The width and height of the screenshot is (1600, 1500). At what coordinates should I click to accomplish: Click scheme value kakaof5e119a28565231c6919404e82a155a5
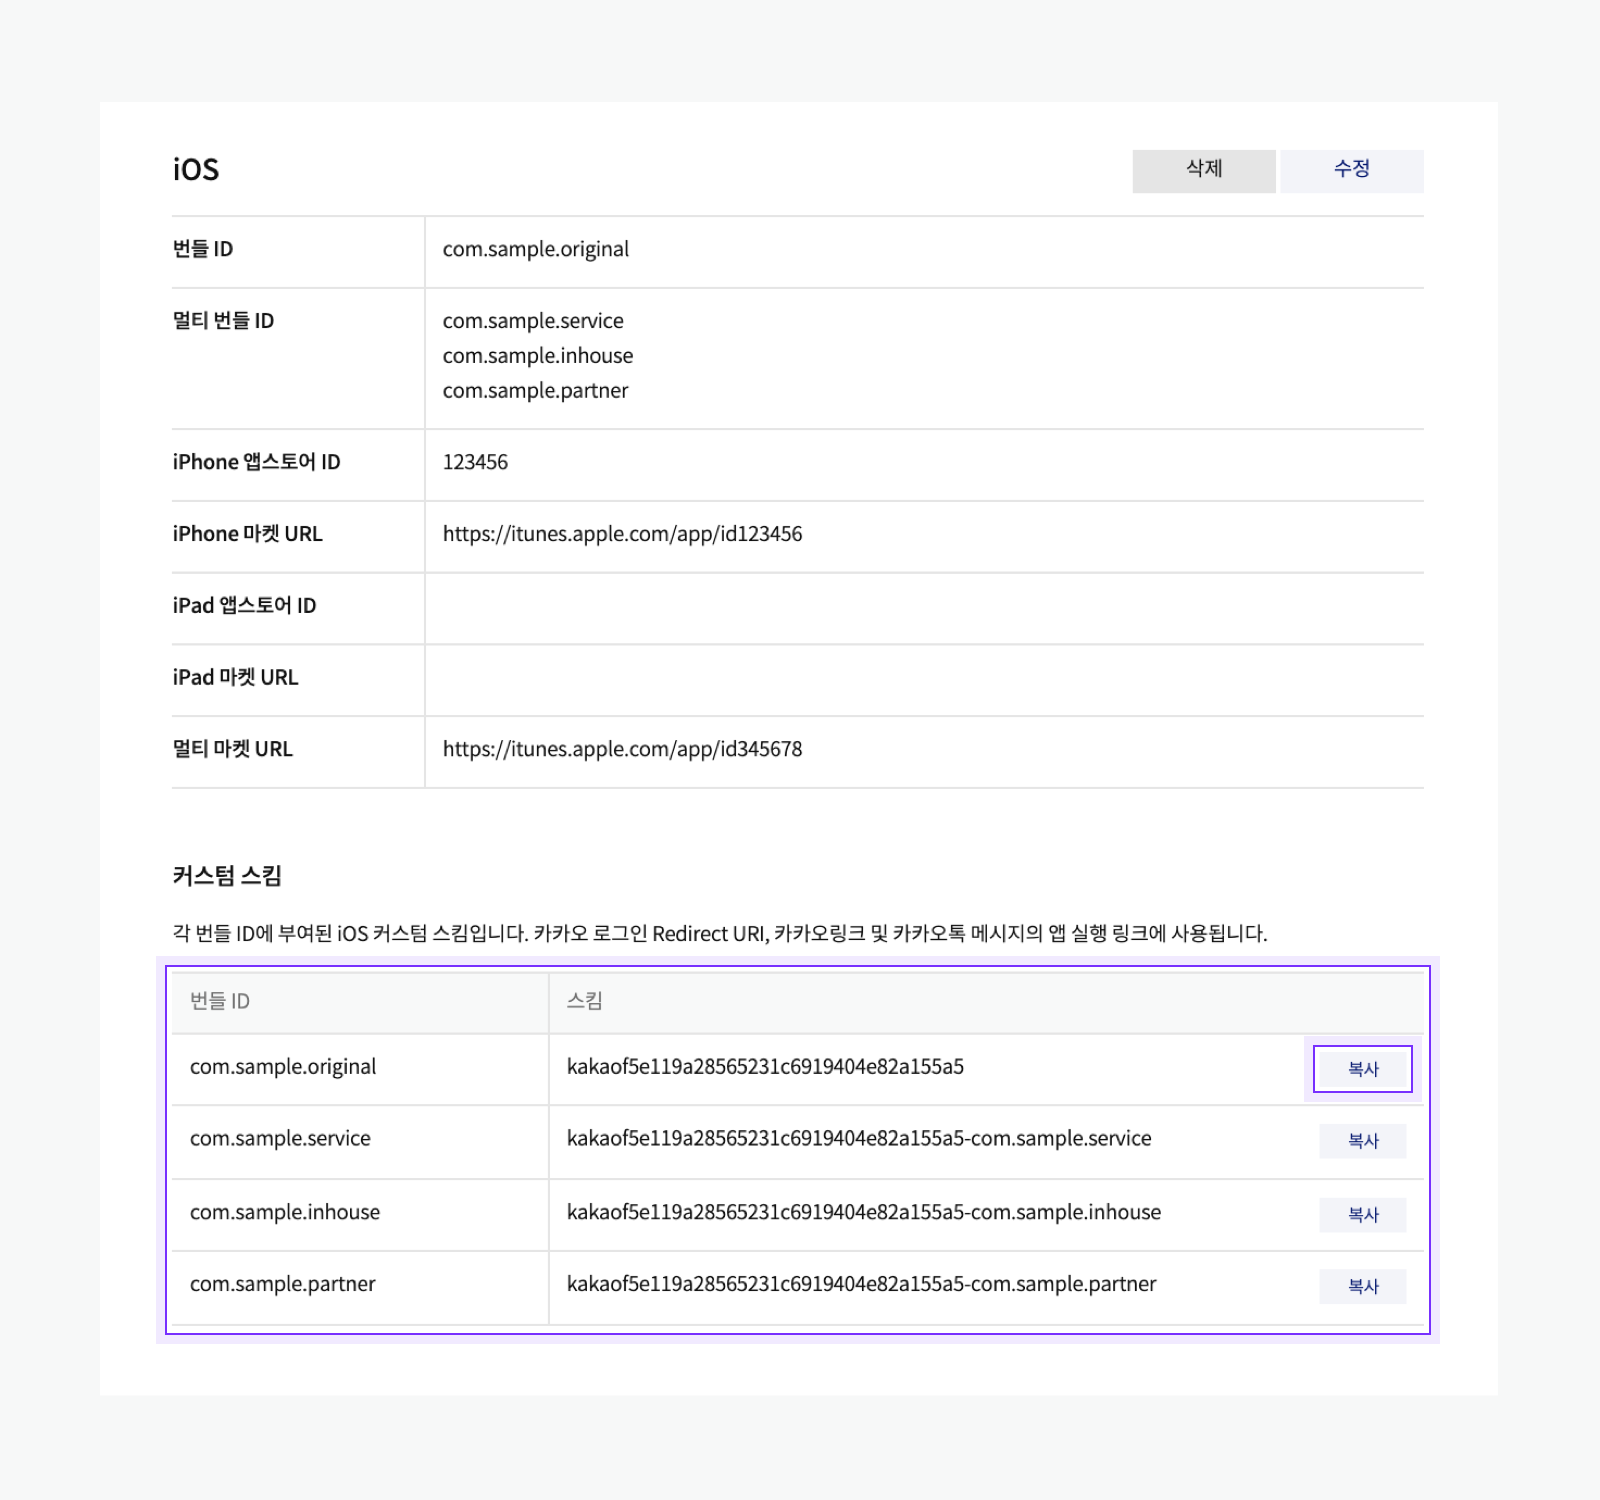coord(765,1067)
